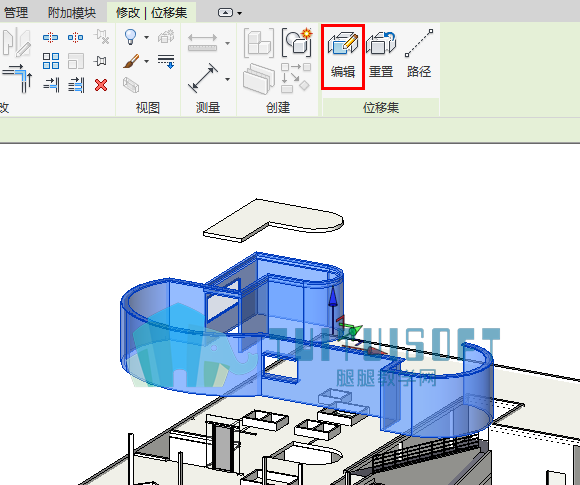Click the 创建 panel title
The width and height of the screenshot is (580, 485).
[278, 108]
